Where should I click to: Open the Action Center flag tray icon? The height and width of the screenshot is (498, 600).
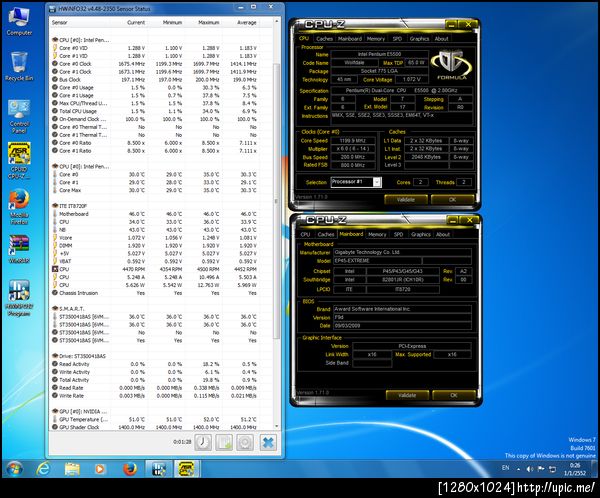[x=541, y=469]
